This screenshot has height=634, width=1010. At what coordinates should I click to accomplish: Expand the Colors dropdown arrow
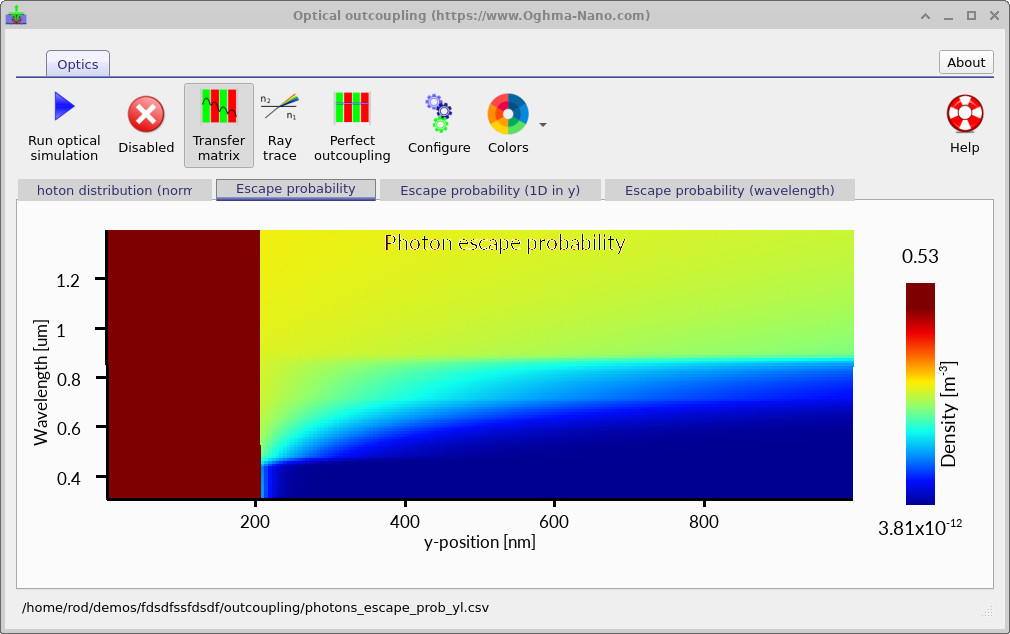tap(543, 125)
